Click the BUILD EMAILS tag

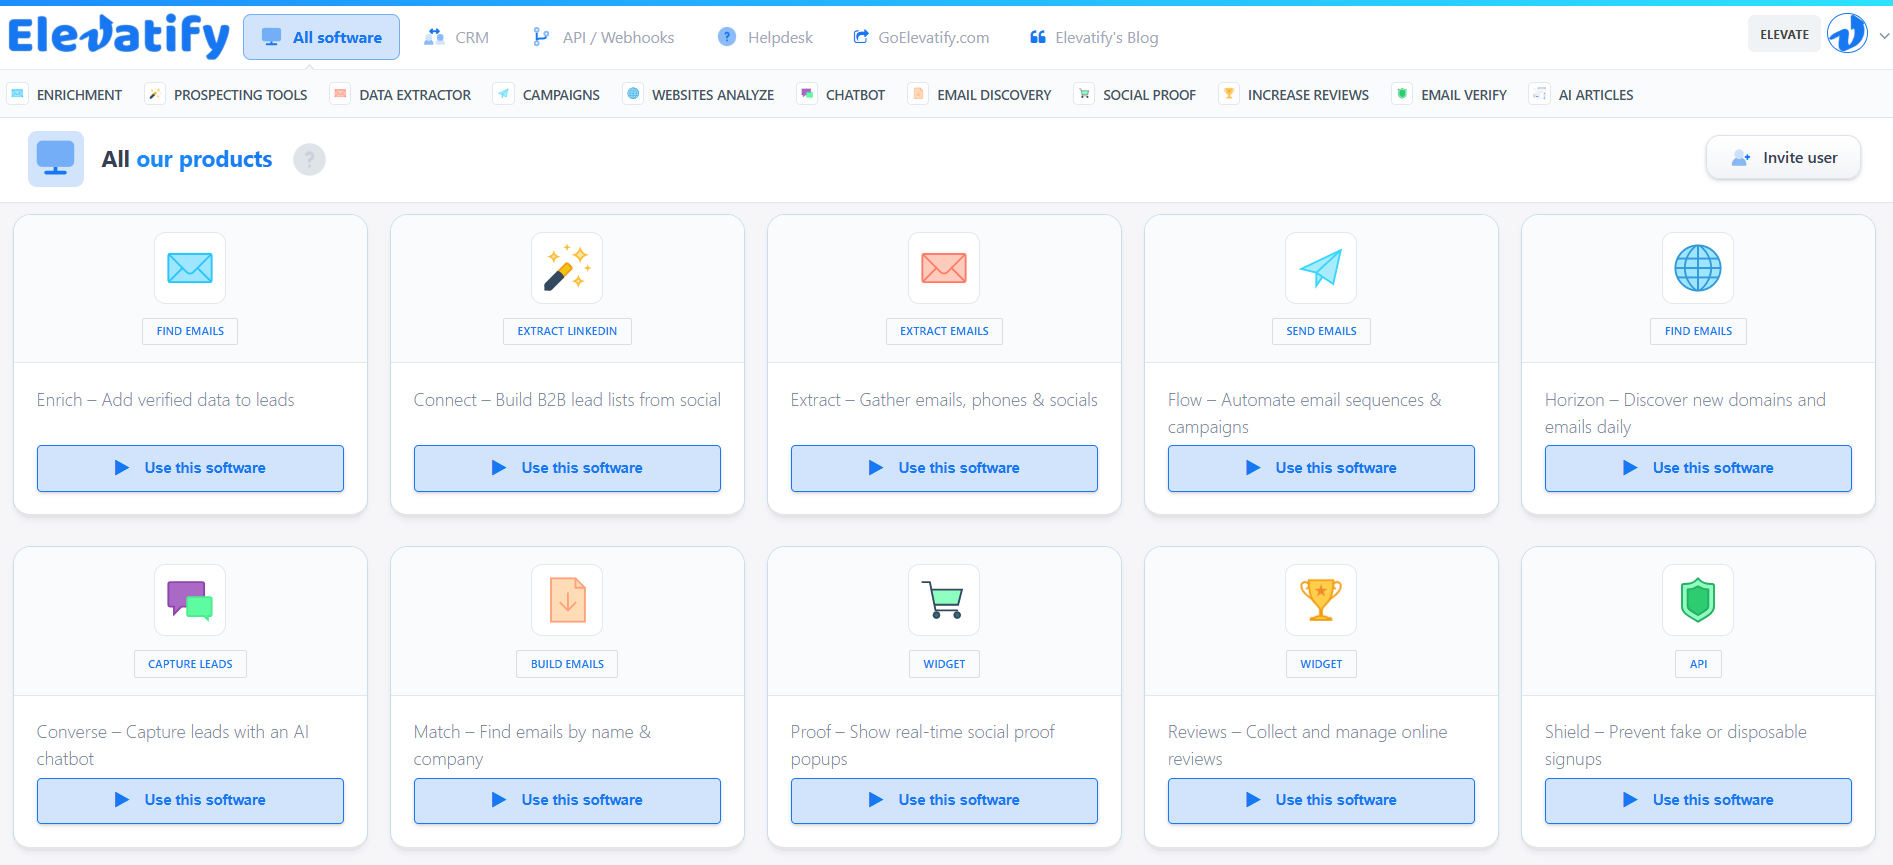click(567, 664)
